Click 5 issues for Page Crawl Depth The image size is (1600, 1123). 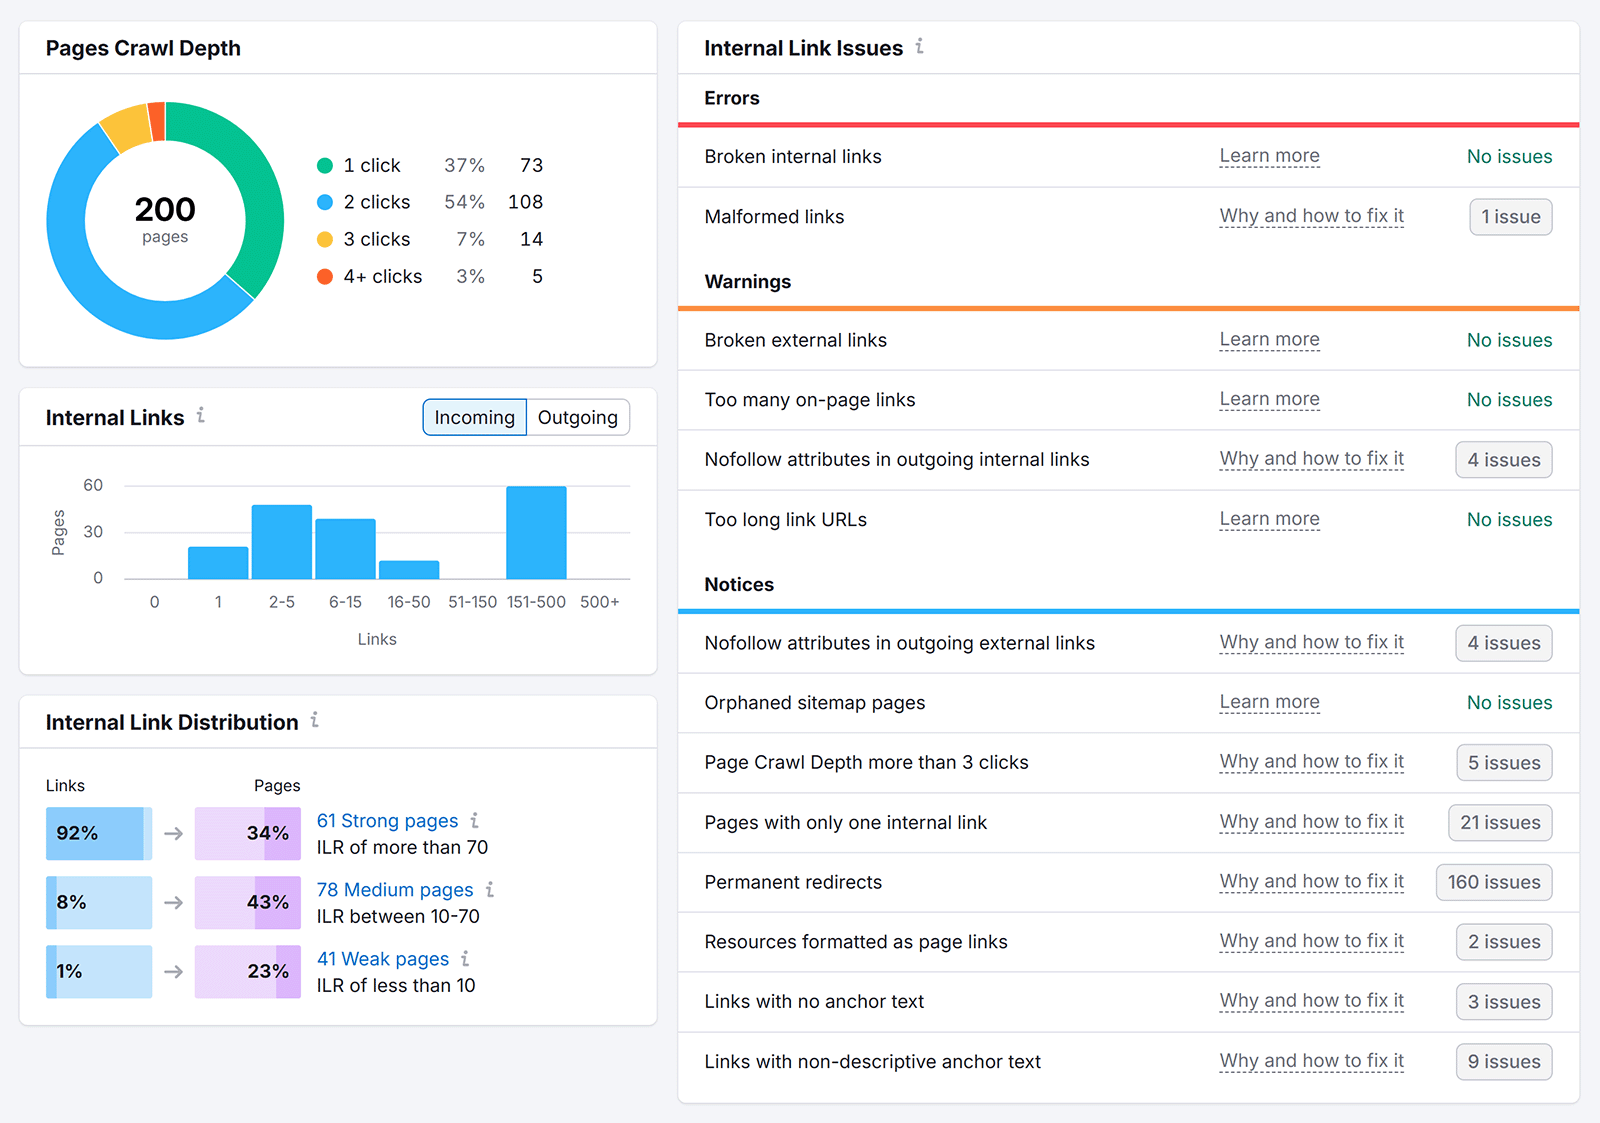tap(1503, 762)
